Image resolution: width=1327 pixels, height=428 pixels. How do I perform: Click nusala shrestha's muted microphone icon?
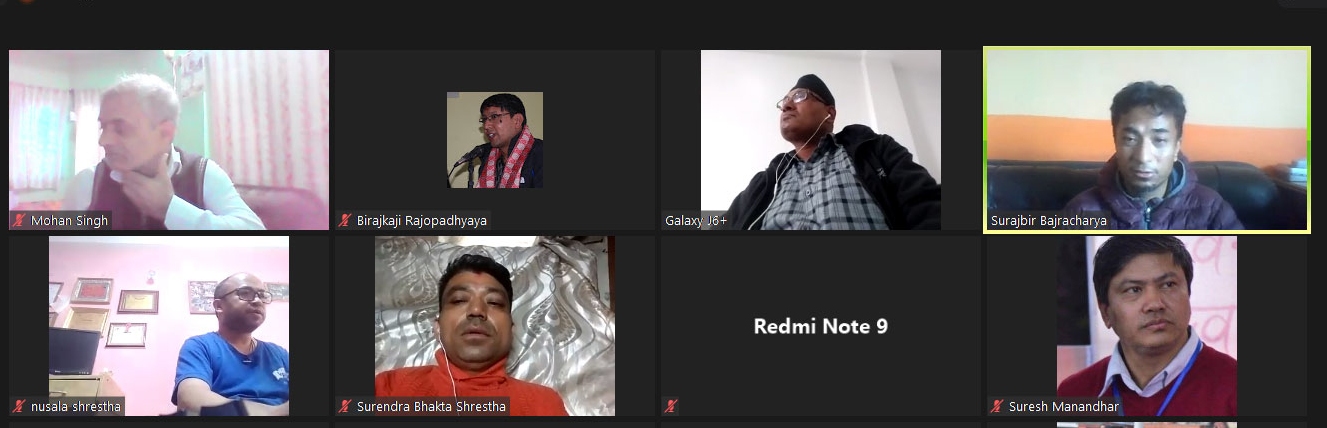click(x=18, y=406)
